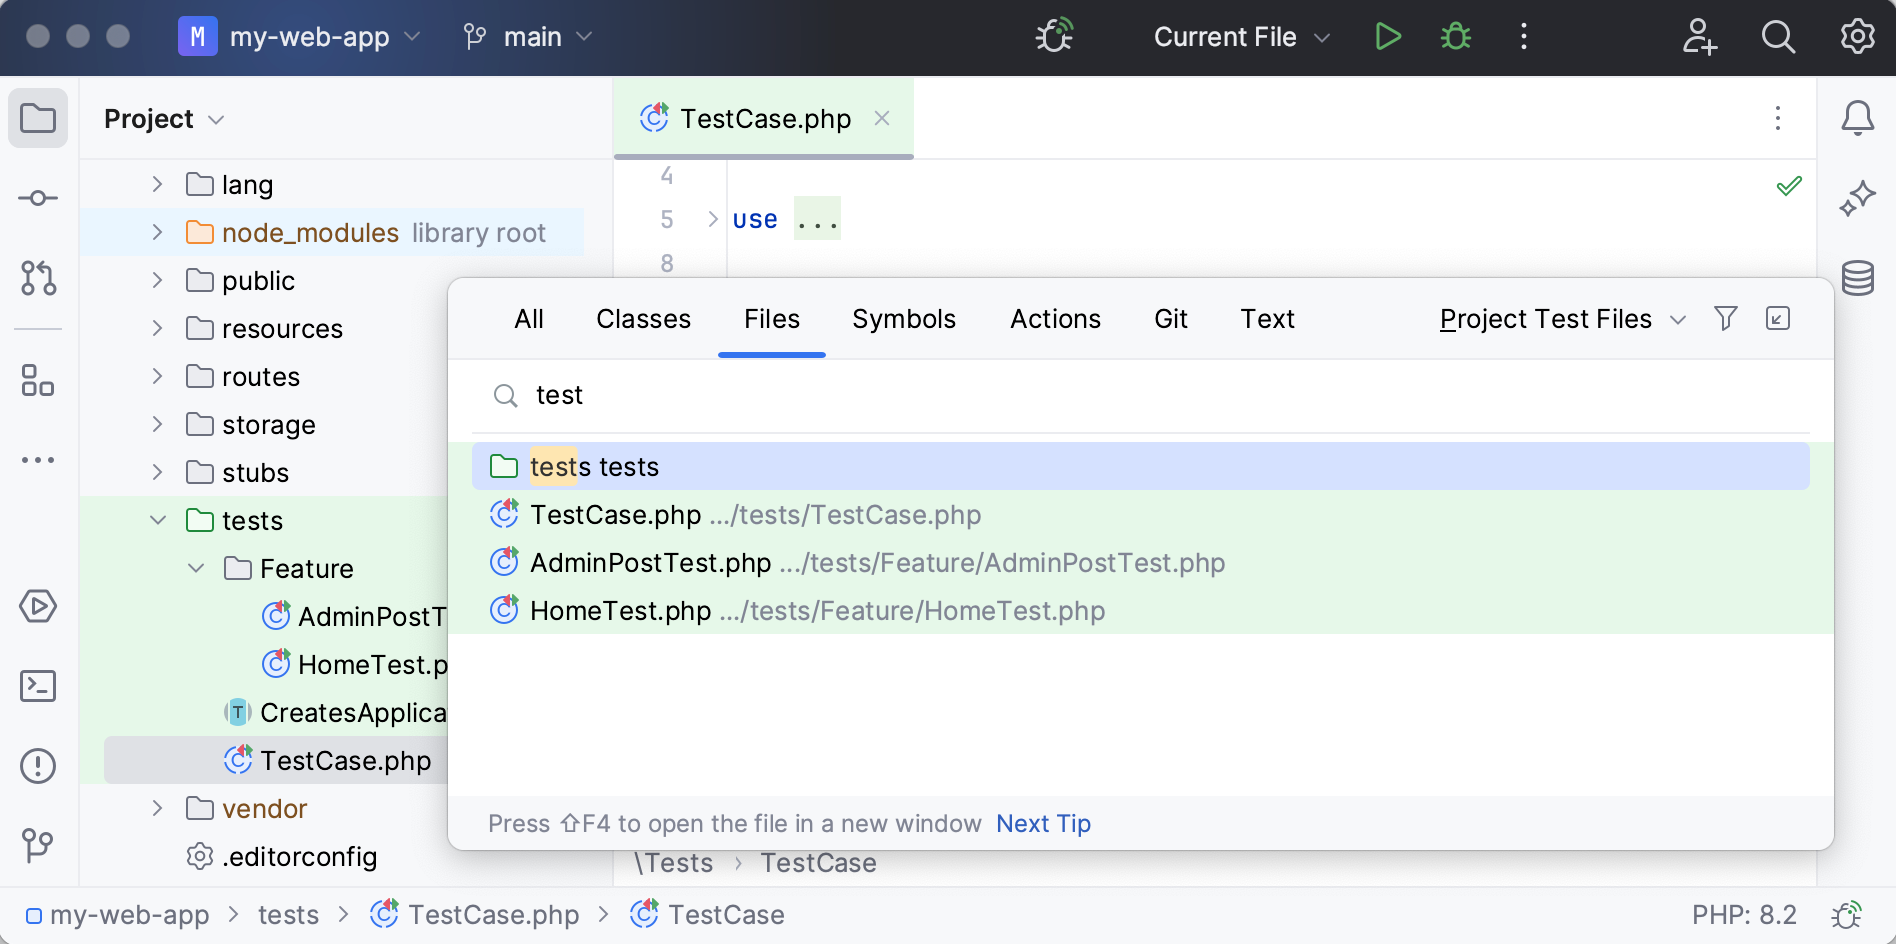The height and width of the screenshot is (944, 1896).
Task: Open the Database tool window
Action: (x=1857, y=278)
